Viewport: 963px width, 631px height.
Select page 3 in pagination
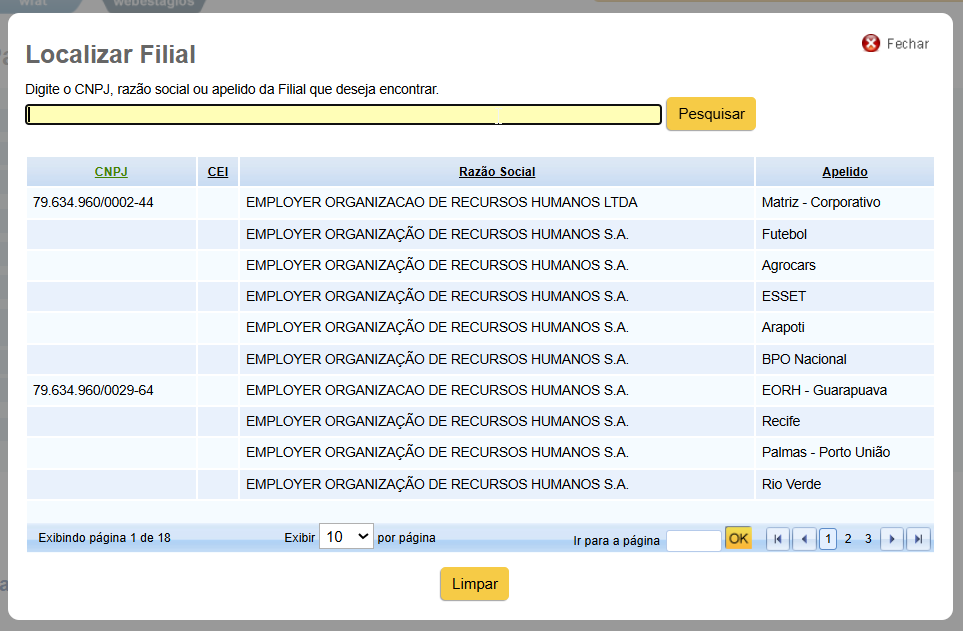pos(868,539)
